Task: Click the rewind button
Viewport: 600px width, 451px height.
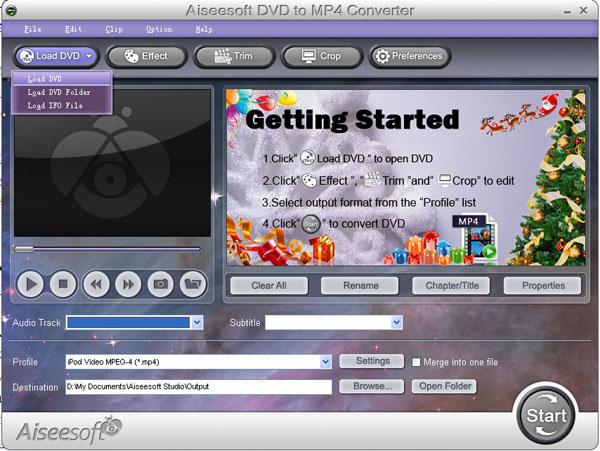Action: point(96,284)
